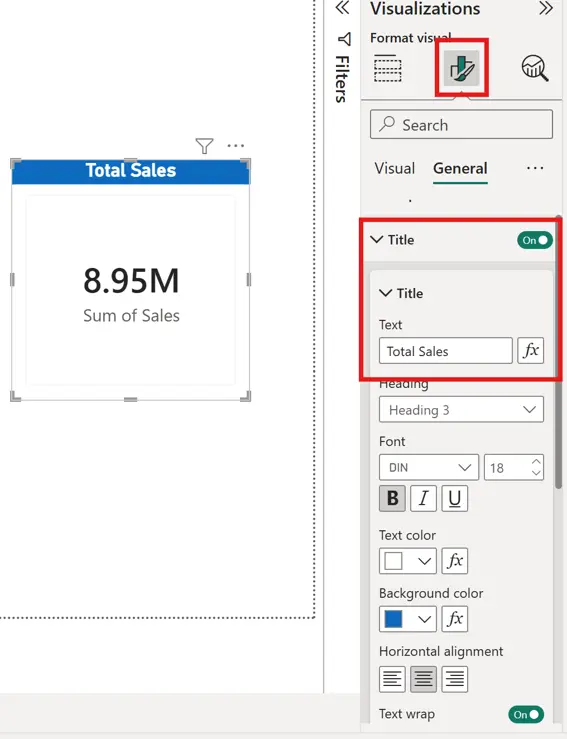Viewport: 567px width, 739px height.
Task: Turn off the Title toggle switch
Action: pos(535,240)
